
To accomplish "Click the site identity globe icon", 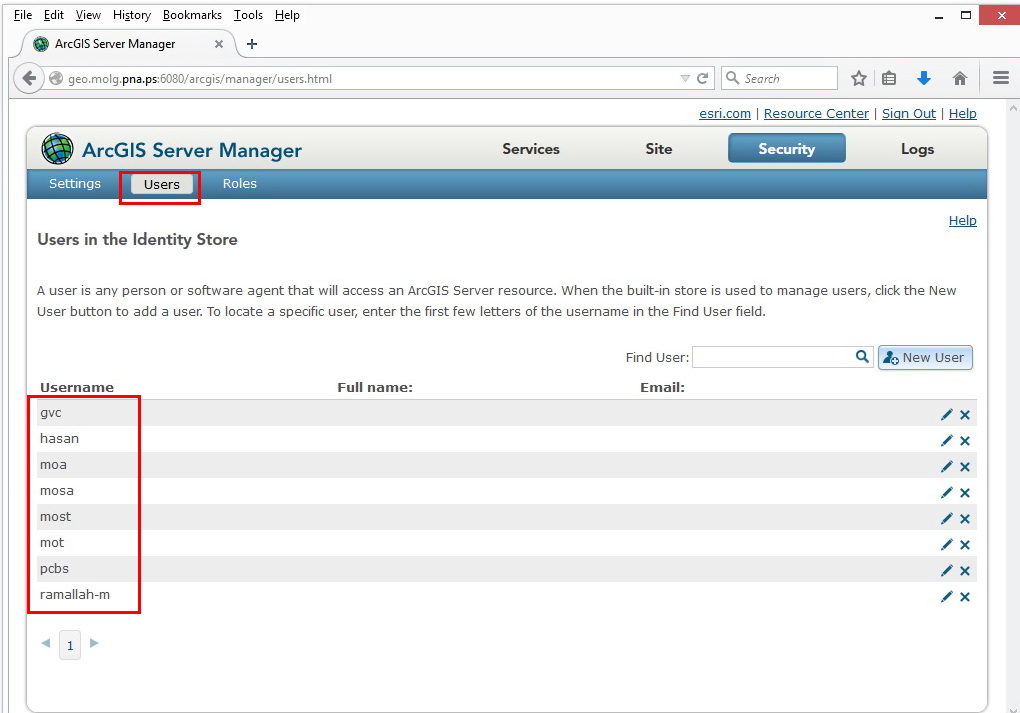I will pyautogui.click(x=57, y=79).
